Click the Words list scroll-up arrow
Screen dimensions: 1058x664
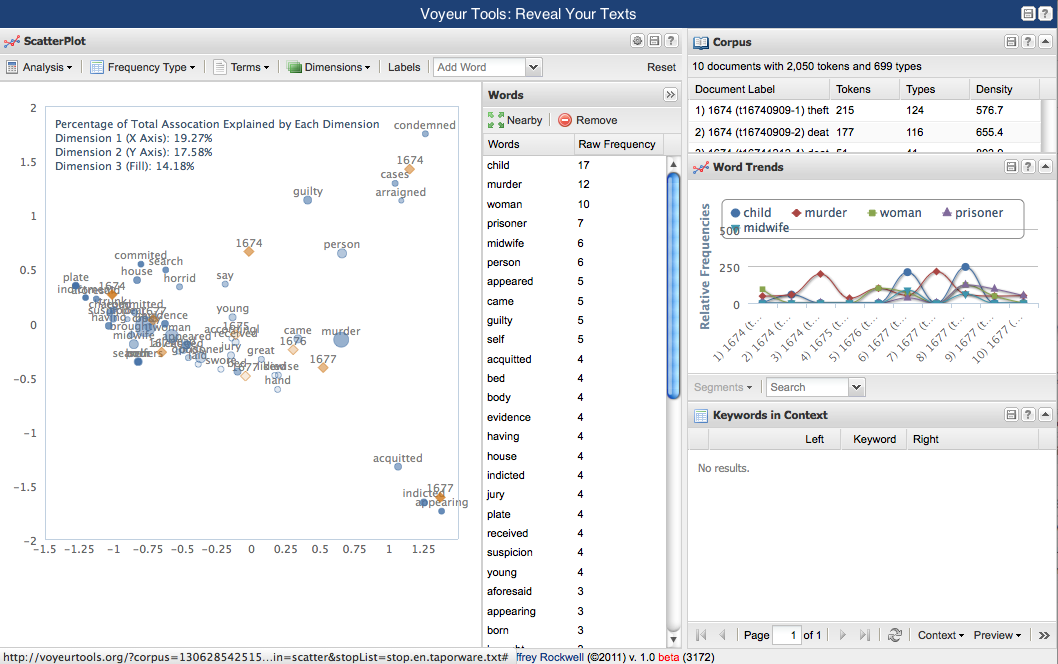pos(673,164)
